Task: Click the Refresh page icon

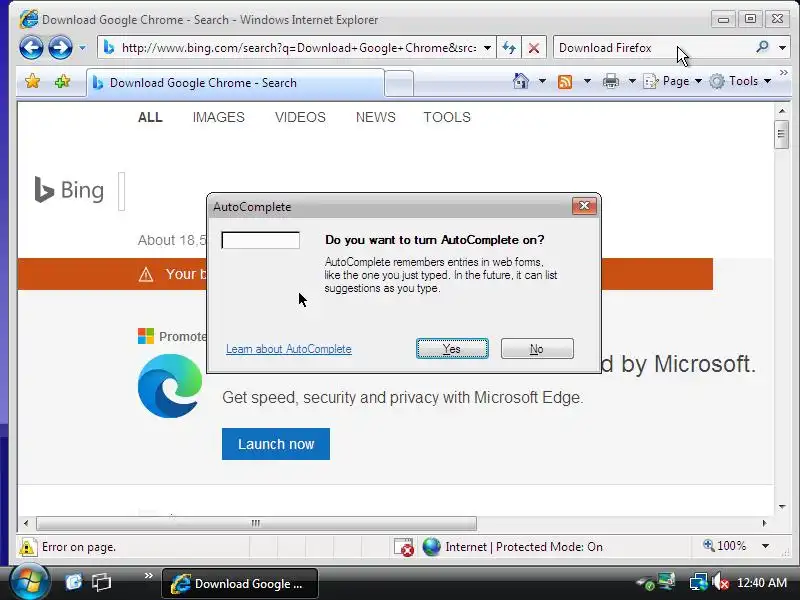Action: pos(509,48)
